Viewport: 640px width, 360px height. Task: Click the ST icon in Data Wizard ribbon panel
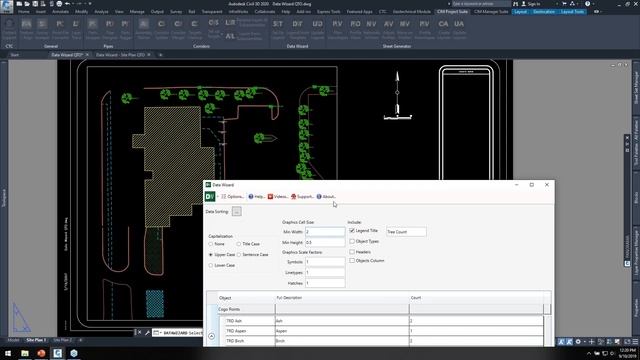(278, 24)
